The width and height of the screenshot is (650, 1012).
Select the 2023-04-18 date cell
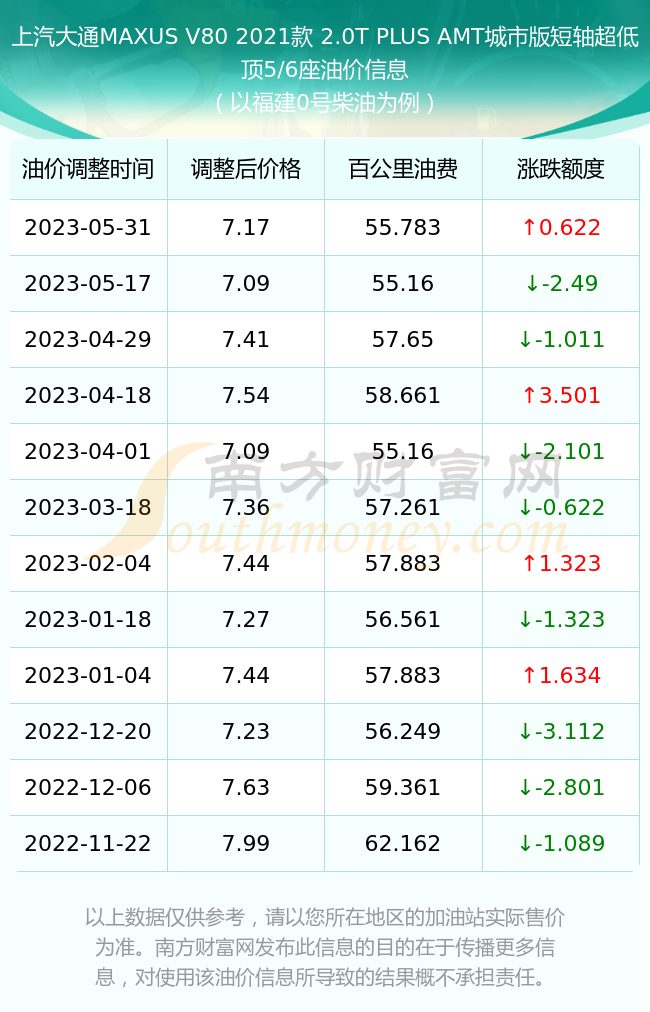[x=88, y=395]
